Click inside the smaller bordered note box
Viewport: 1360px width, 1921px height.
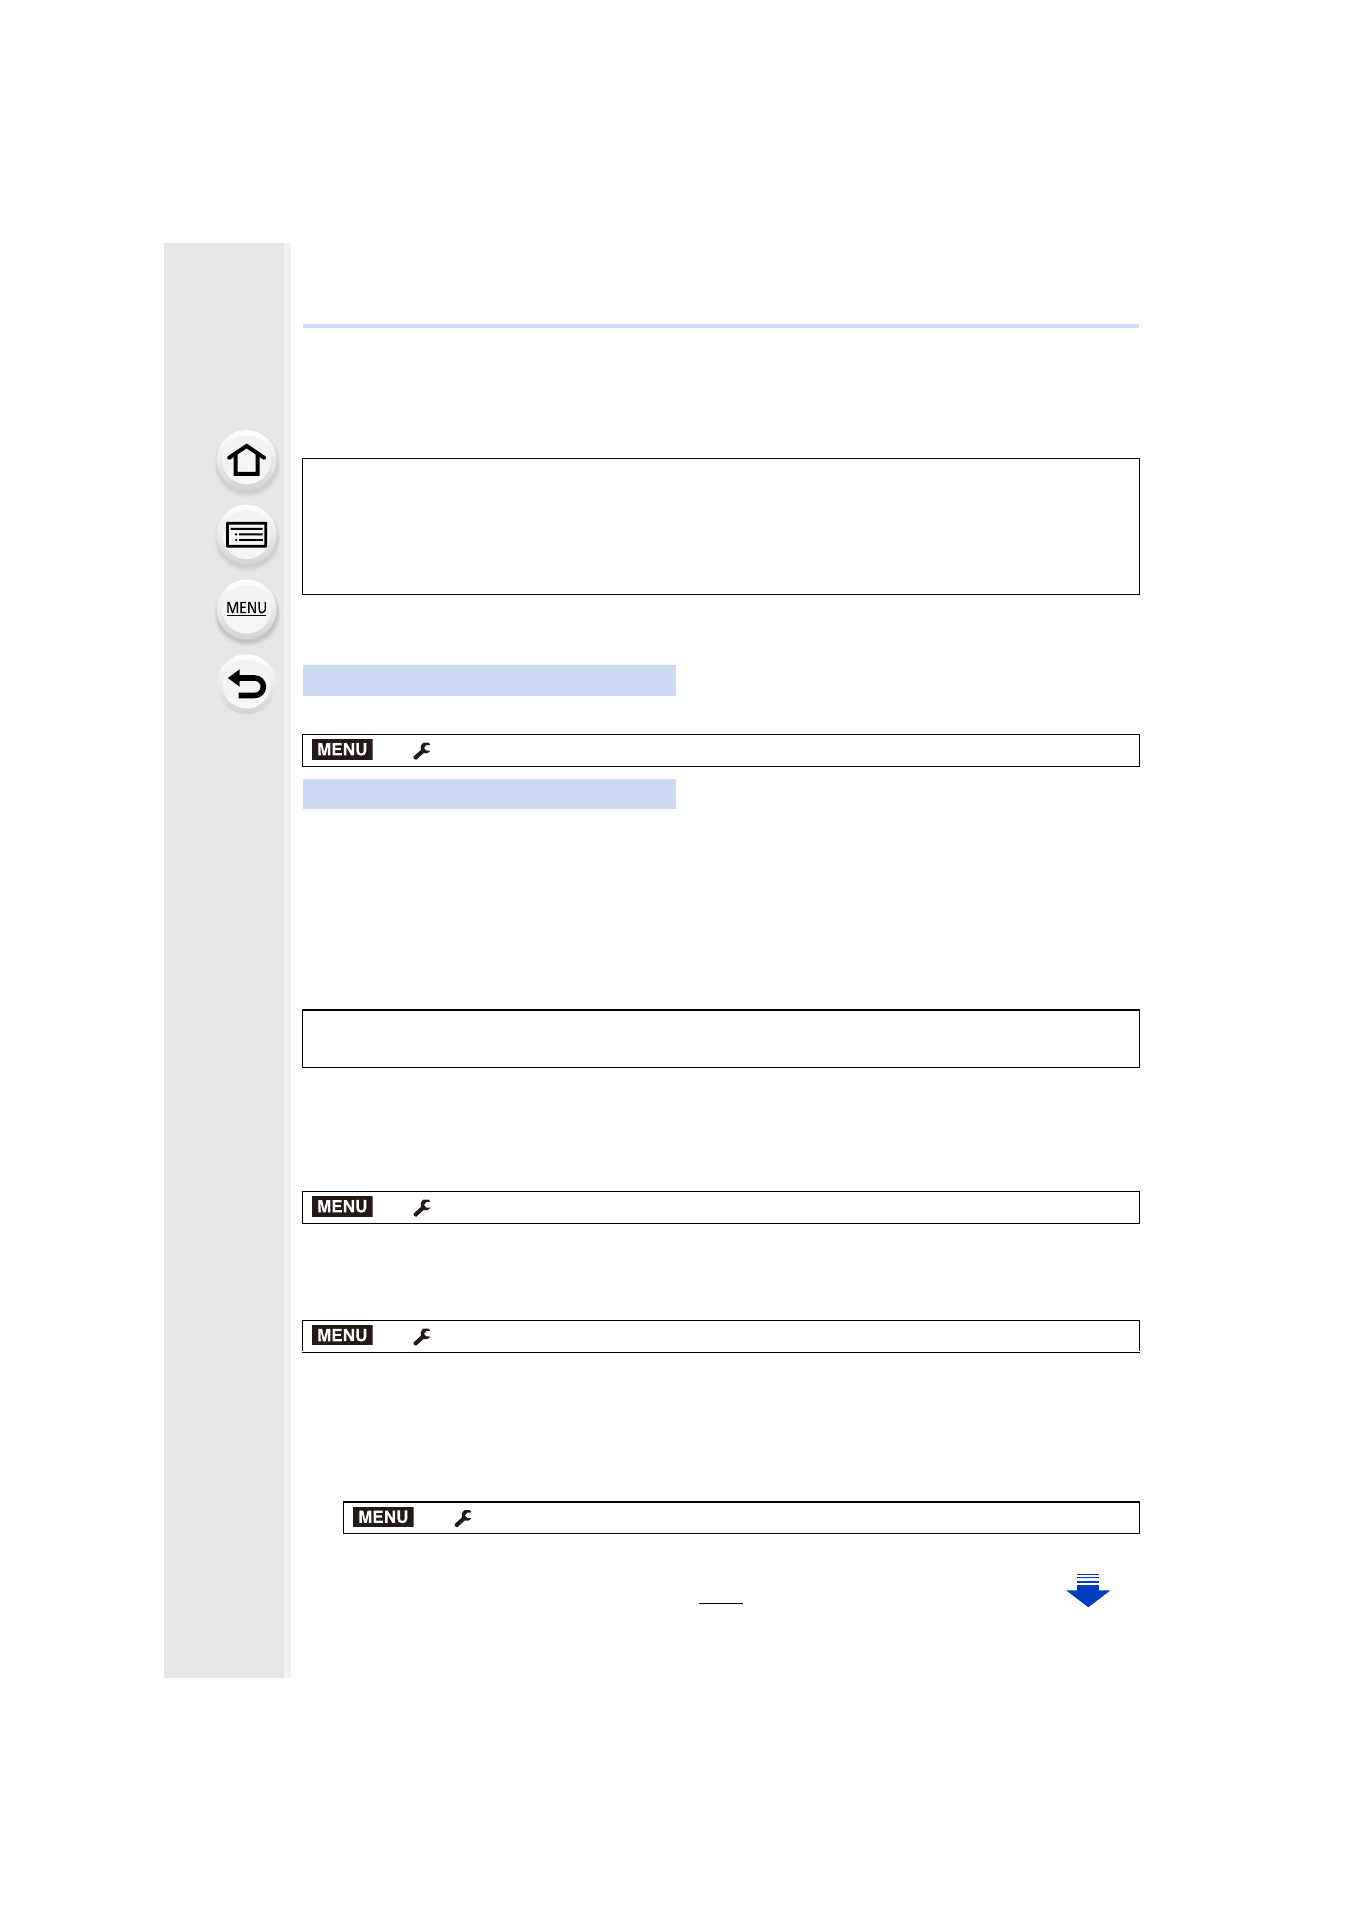tap(721, 1039)
